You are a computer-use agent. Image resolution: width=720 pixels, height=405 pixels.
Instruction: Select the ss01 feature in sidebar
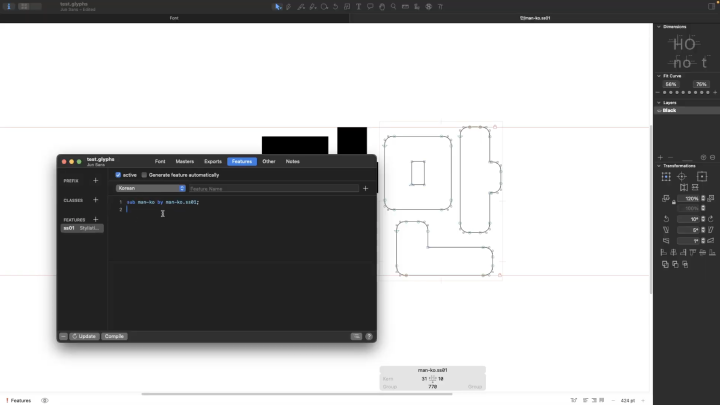coord(82,228)
